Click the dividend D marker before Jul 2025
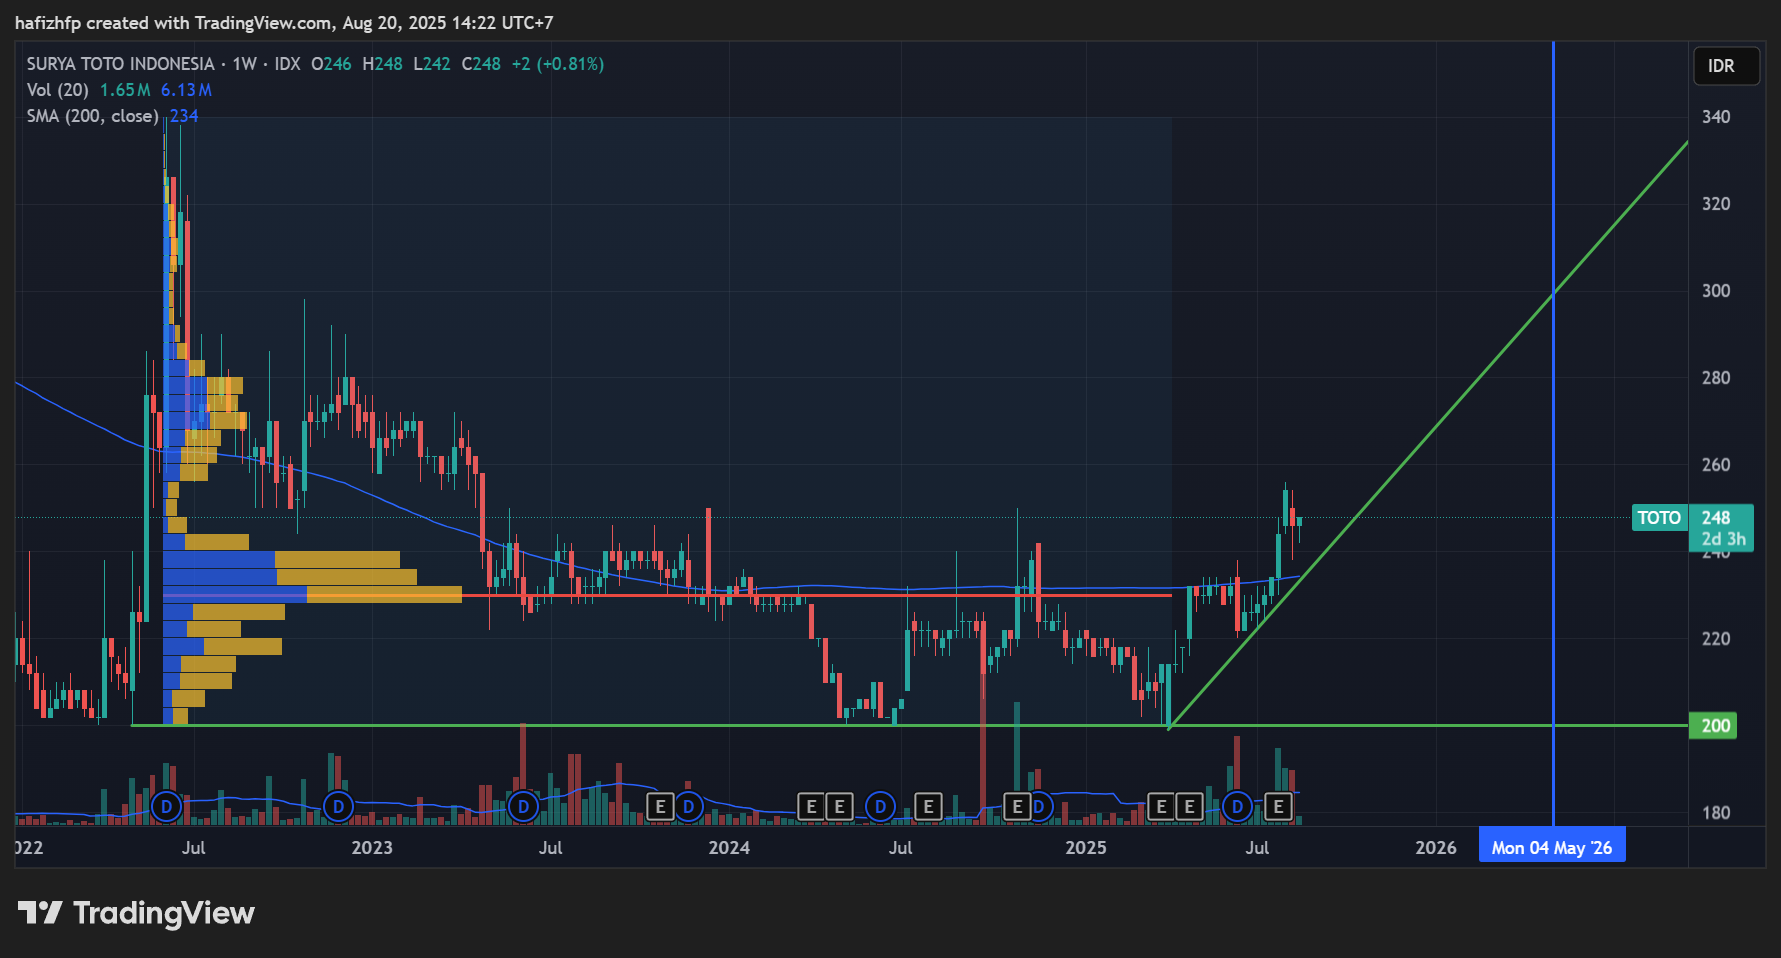The width and height of the screenshot is (1781, 958). point(1238,806)
